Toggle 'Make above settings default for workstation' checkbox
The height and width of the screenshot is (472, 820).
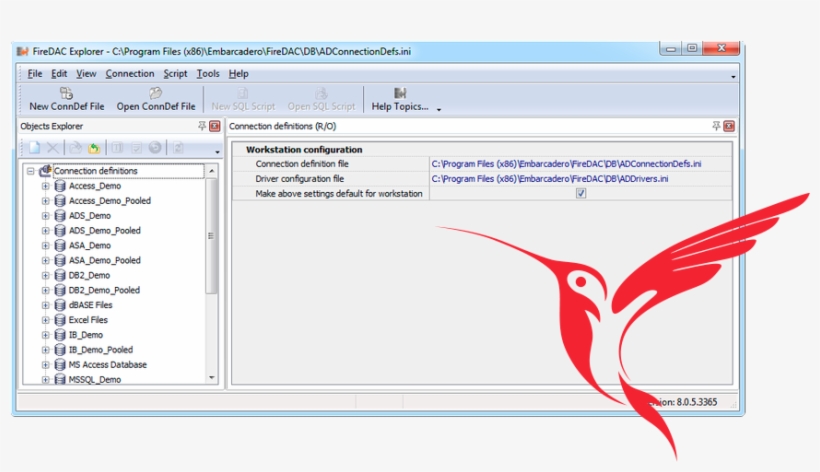tap(581, 193)
